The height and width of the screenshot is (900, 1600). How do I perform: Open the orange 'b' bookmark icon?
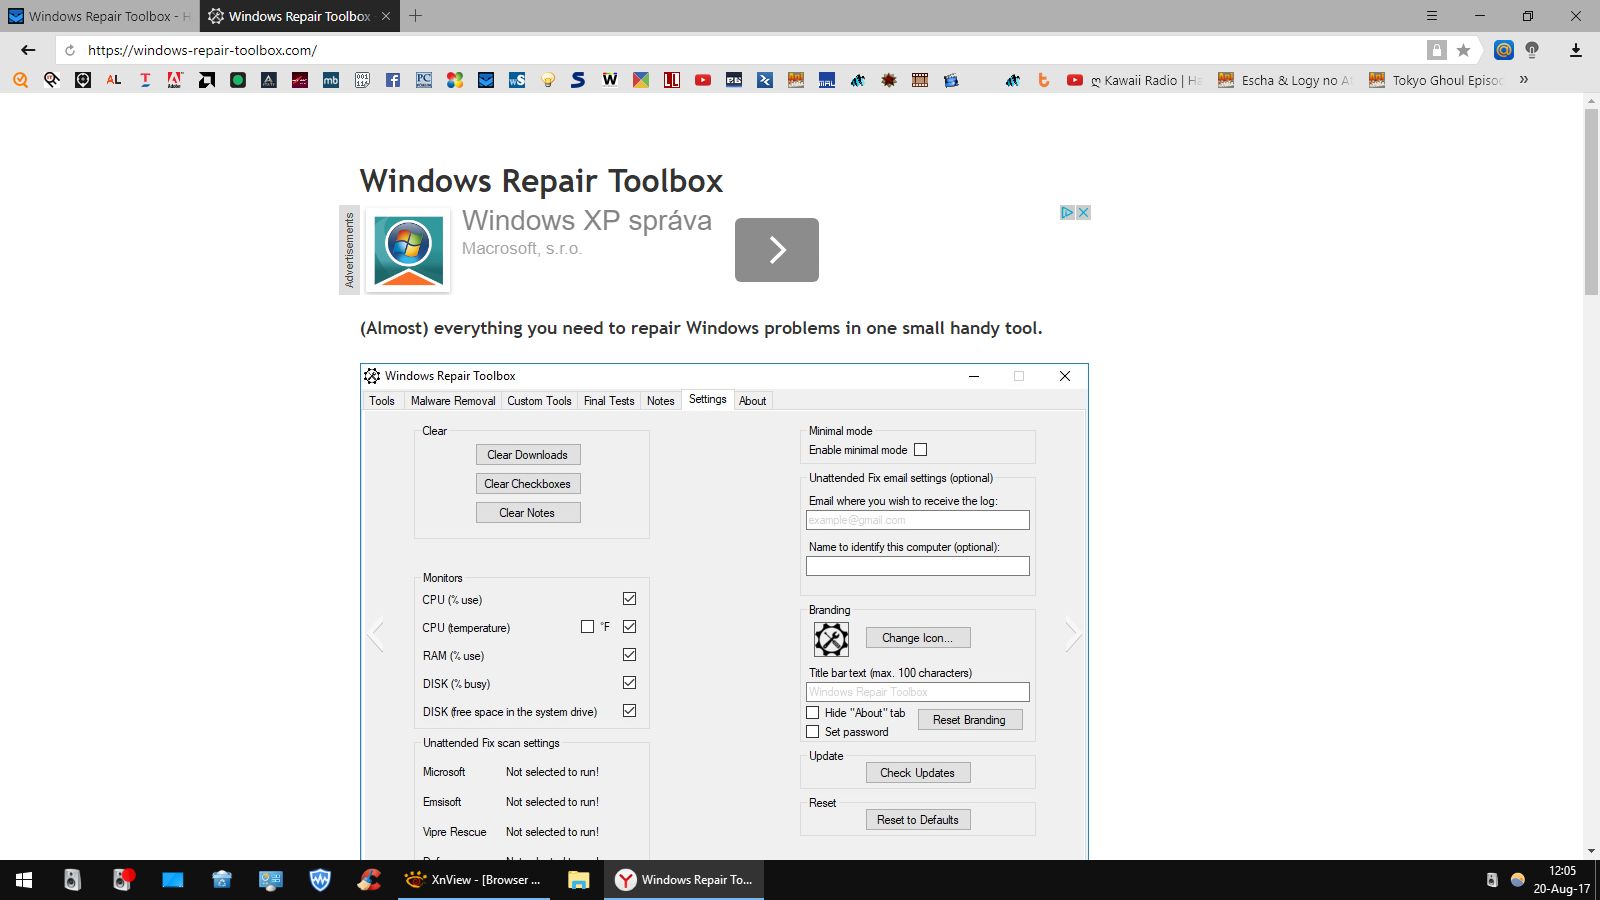click(1044, 80)
